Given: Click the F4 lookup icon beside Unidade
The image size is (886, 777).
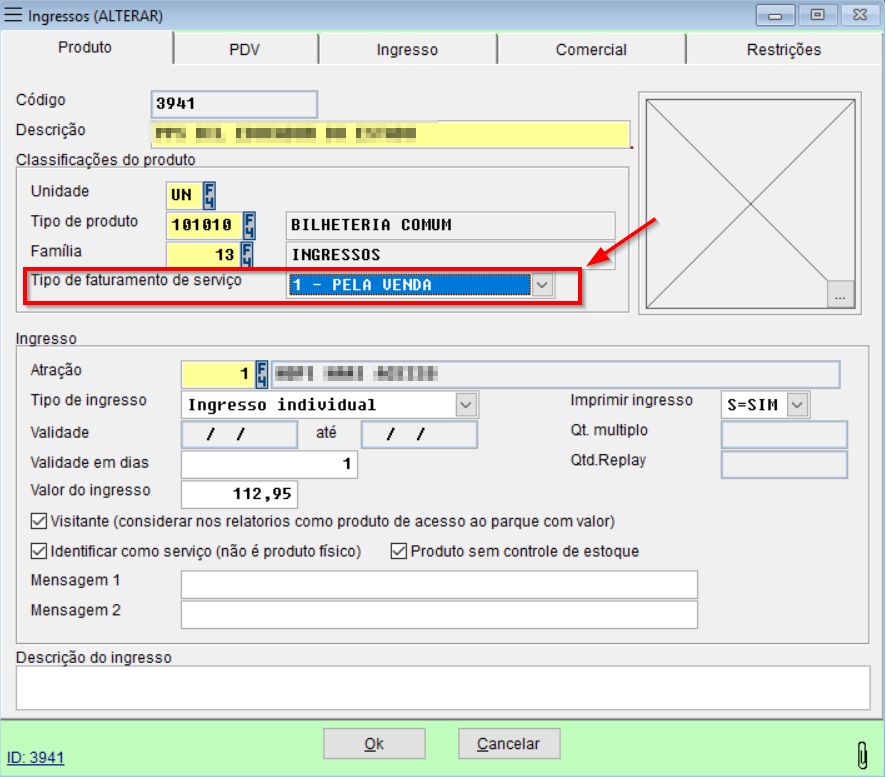Looking at the screenshot, I should pos(209,194).
